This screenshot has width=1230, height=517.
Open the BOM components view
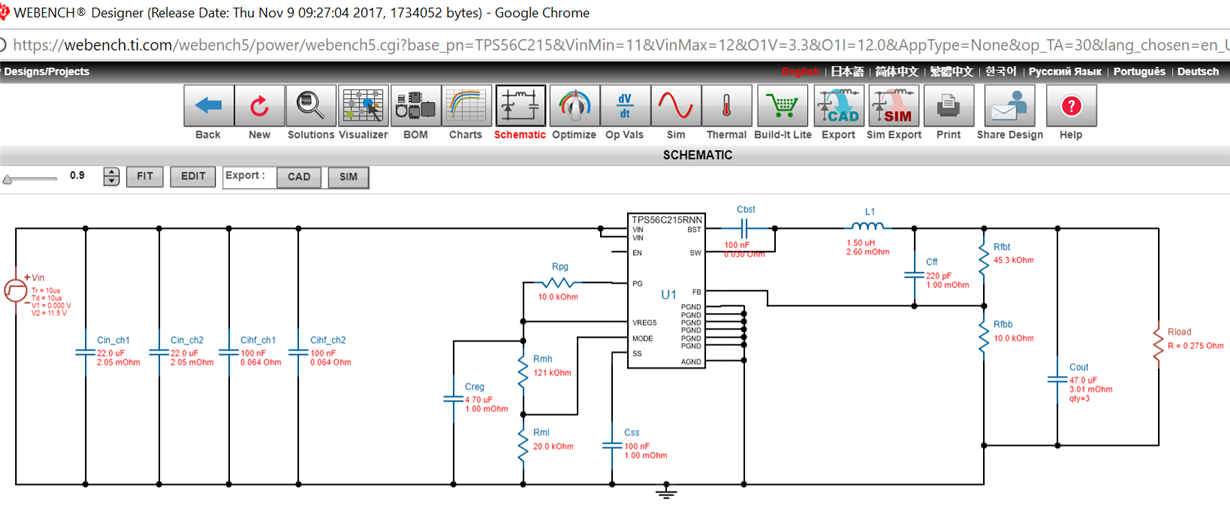415,106
